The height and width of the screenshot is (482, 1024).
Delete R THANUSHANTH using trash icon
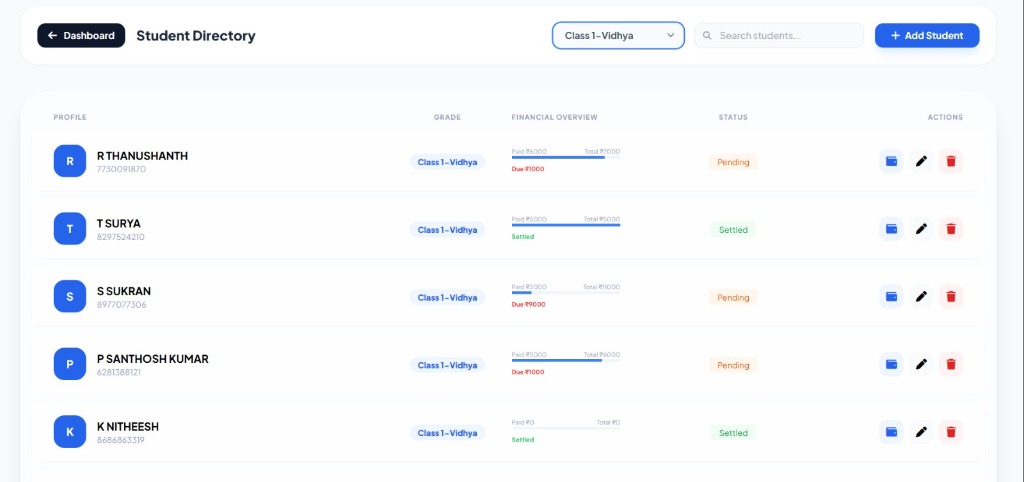951,161
